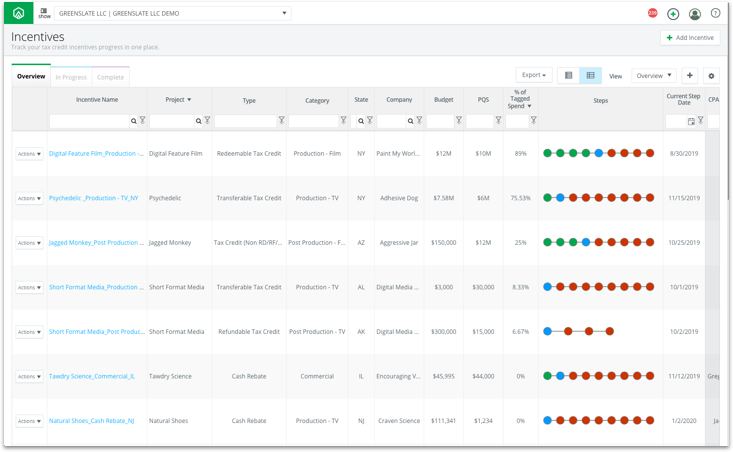Screen dimensions: 733x452
Task: Click into the Budget filter field
Action: [x=440, y=121]
